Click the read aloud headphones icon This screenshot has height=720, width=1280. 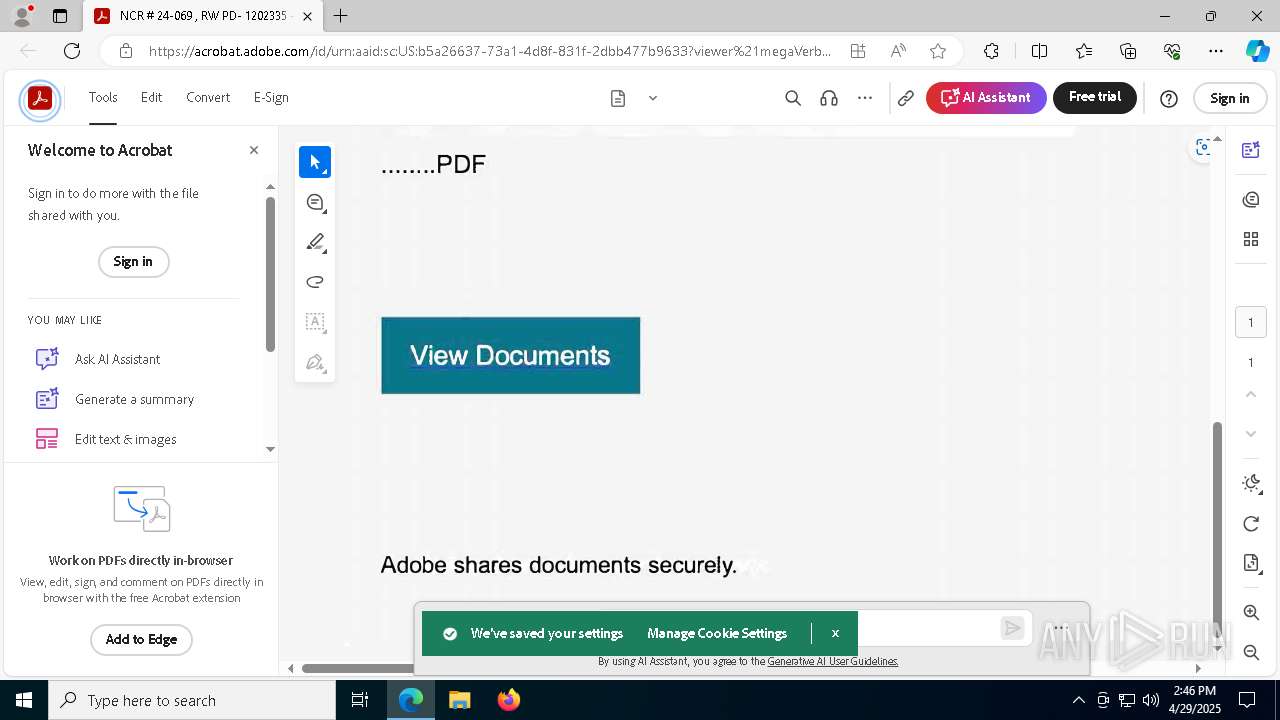829,98
